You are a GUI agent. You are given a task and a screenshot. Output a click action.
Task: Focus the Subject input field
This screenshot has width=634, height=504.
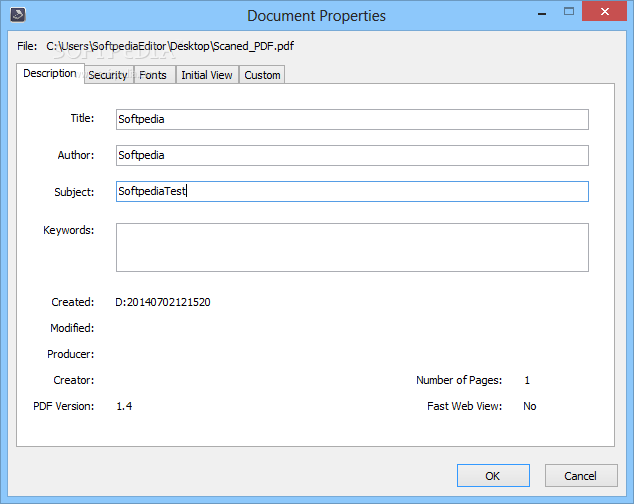coord(352,191)
